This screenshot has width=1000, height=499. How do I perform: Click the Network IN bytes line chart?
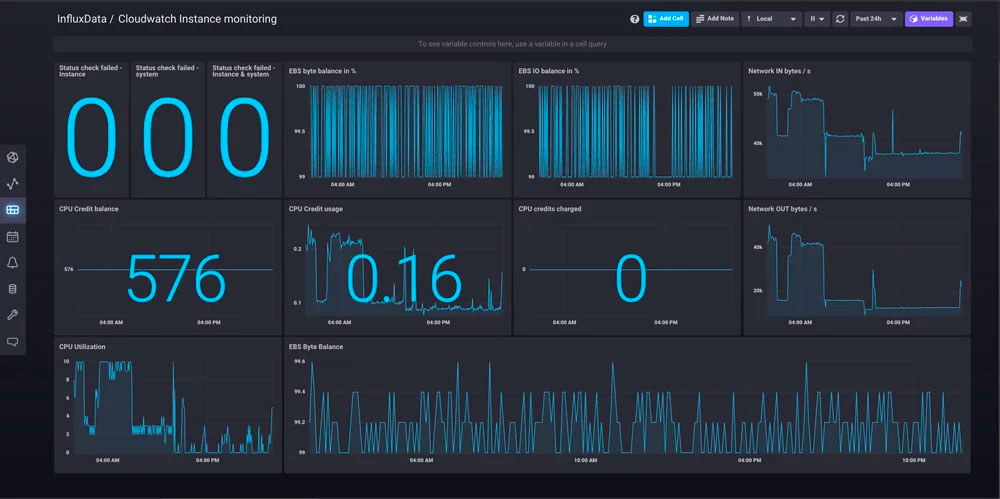tap(864, 131)
